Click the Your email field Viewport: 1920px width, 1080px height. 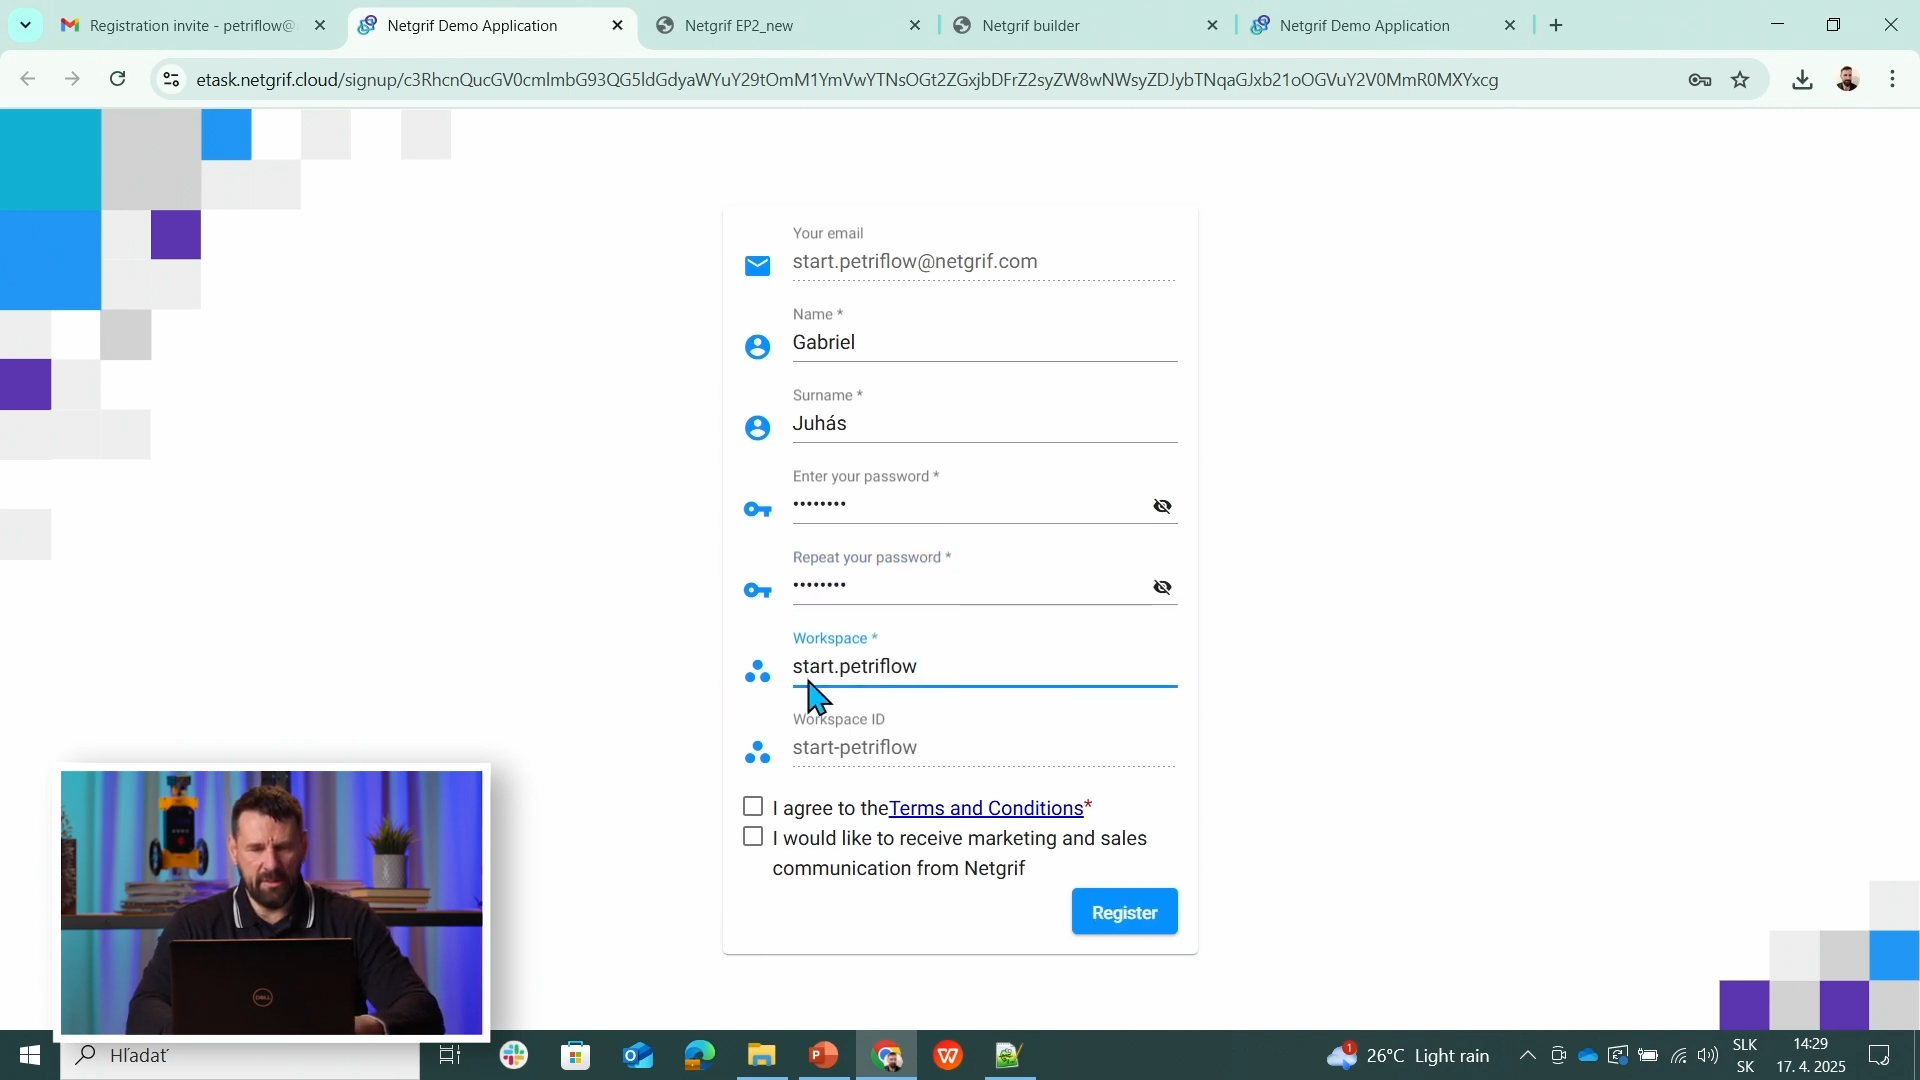pyautogui.click(x=984, y=262)
